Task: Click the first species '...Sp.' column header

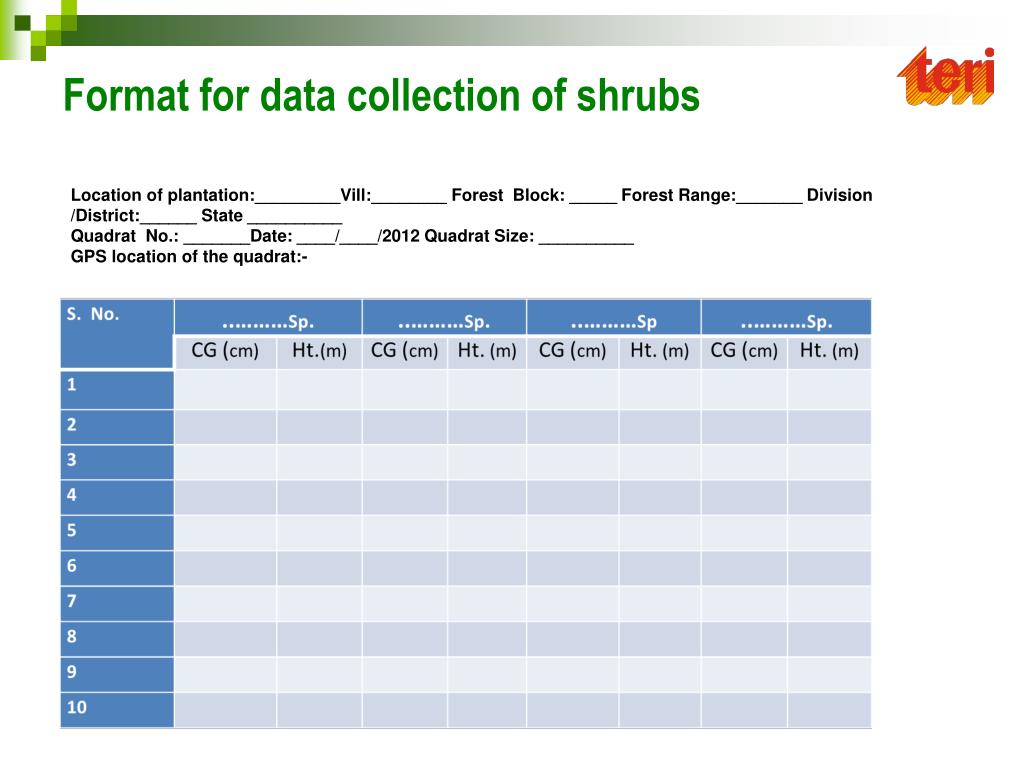Action: click(x=268, y=317)
